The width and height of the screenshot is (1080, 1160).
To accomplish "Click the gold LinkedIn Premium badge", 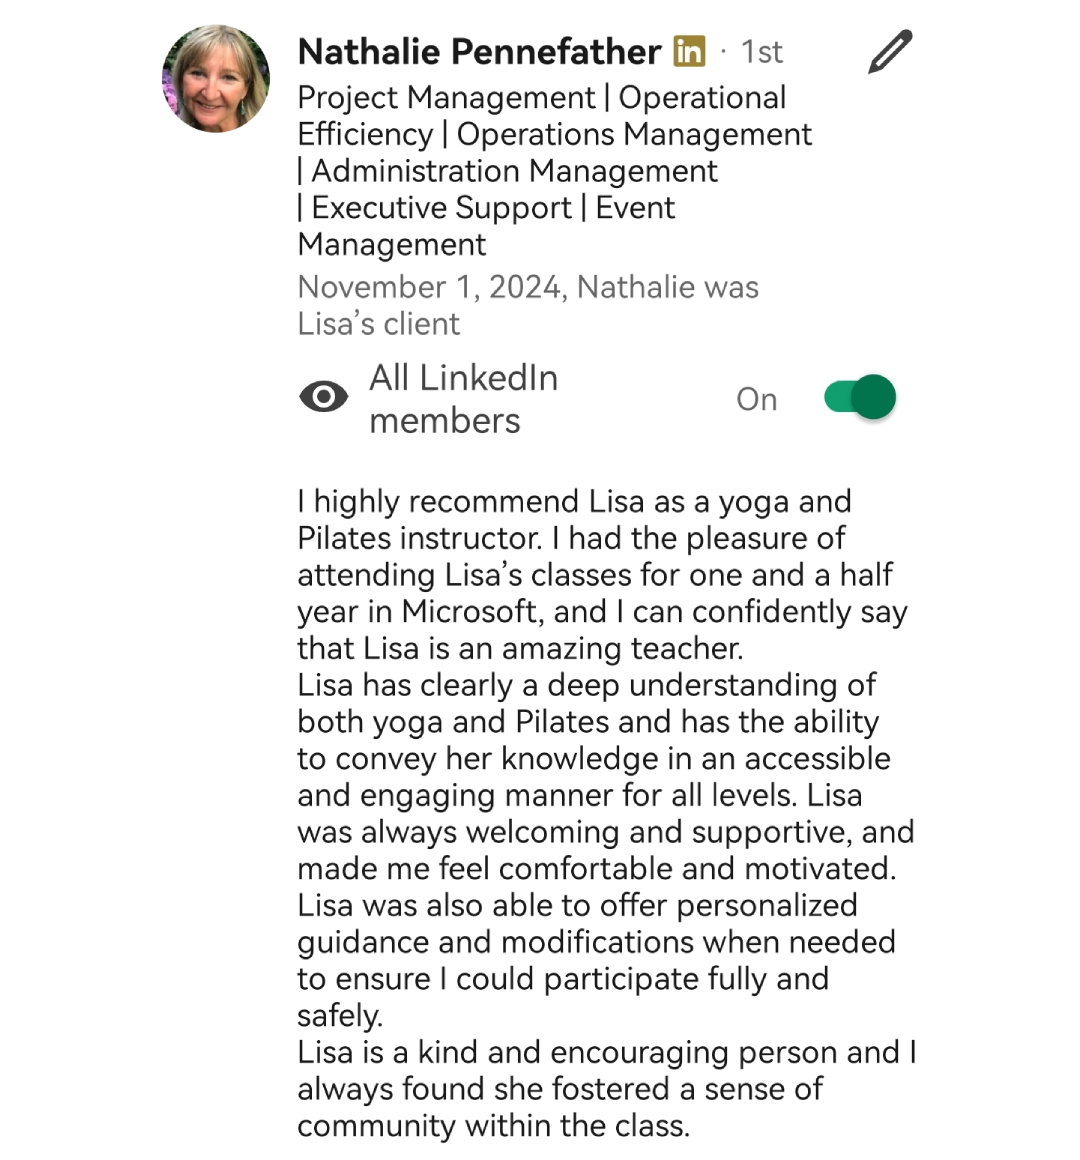I will coord(689,51).
